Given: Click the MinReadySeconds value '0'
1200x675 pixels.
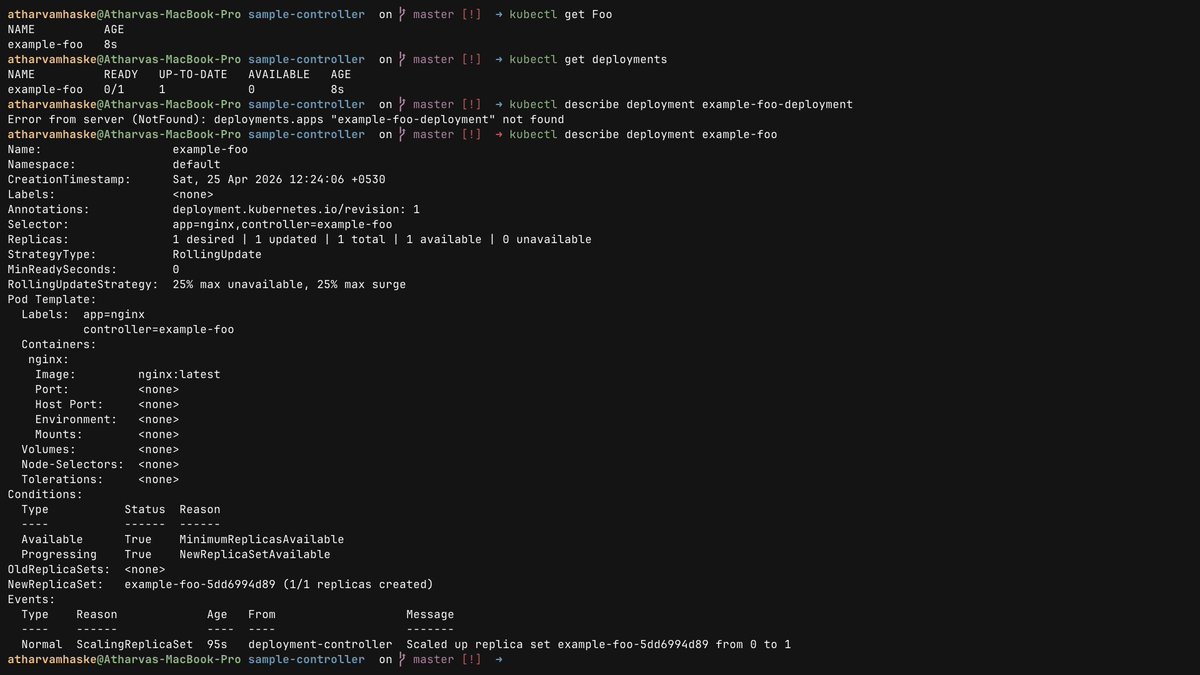Looking at the screenshot, I should [176, 270].
